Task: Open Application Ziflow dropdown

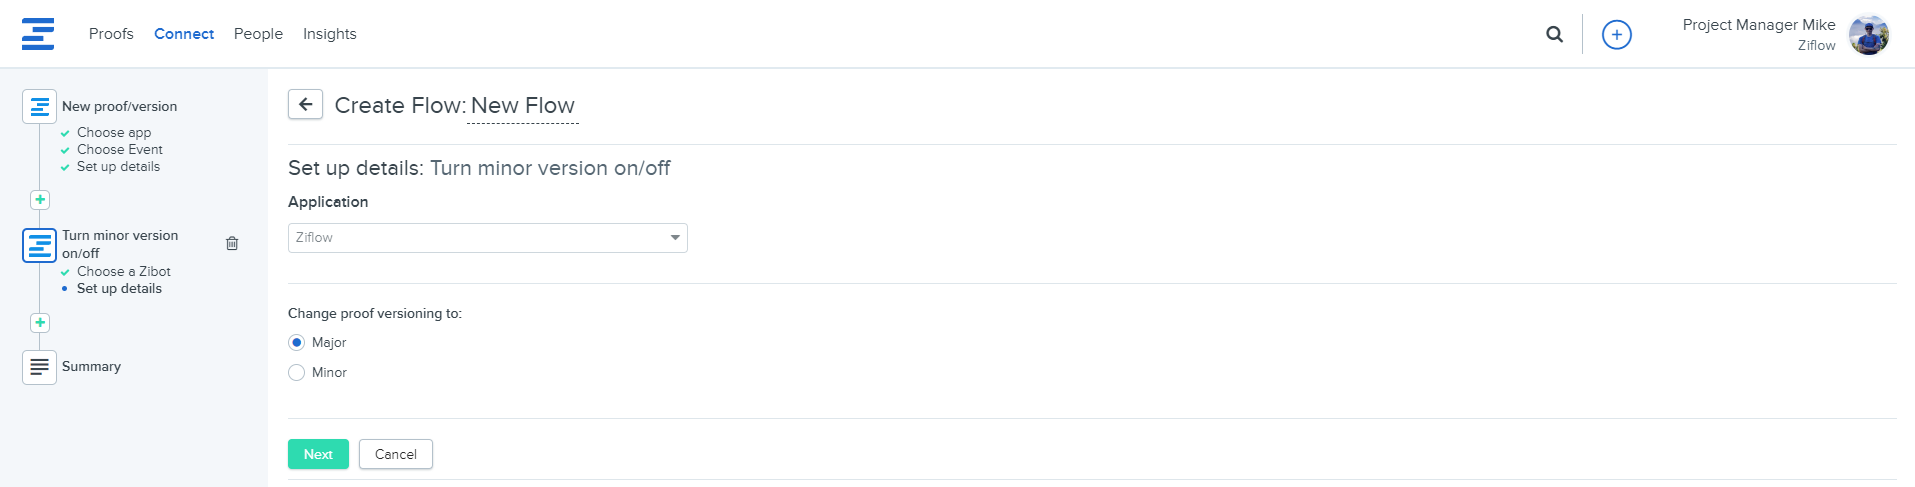Action: tap(487, 238)
